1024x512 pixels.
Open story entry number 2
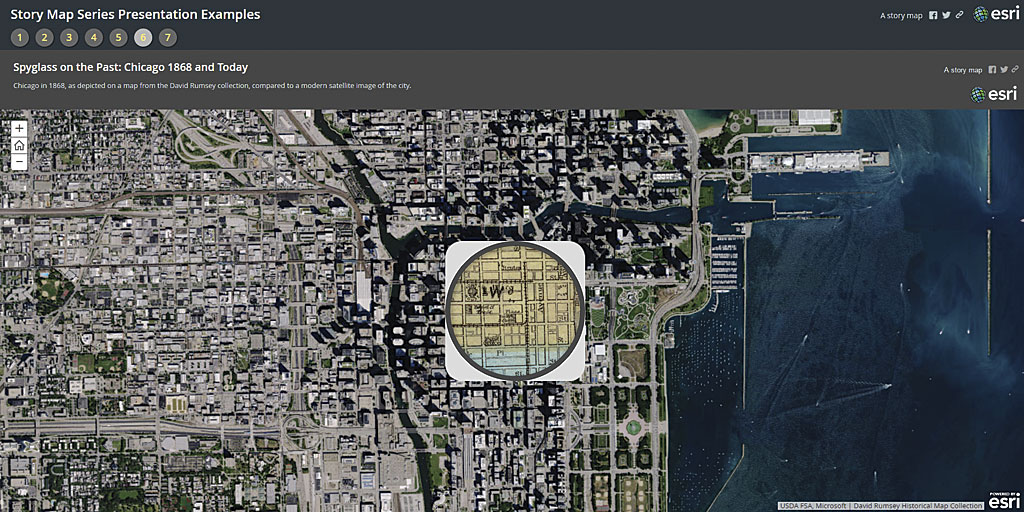44,37
